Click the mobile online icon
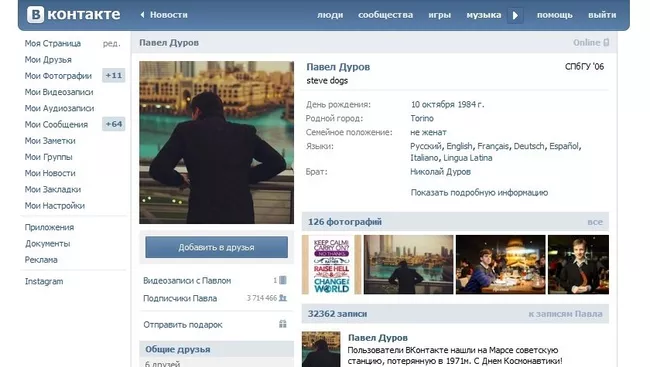This screenshot has width=650, height=367. click(606, 42)
